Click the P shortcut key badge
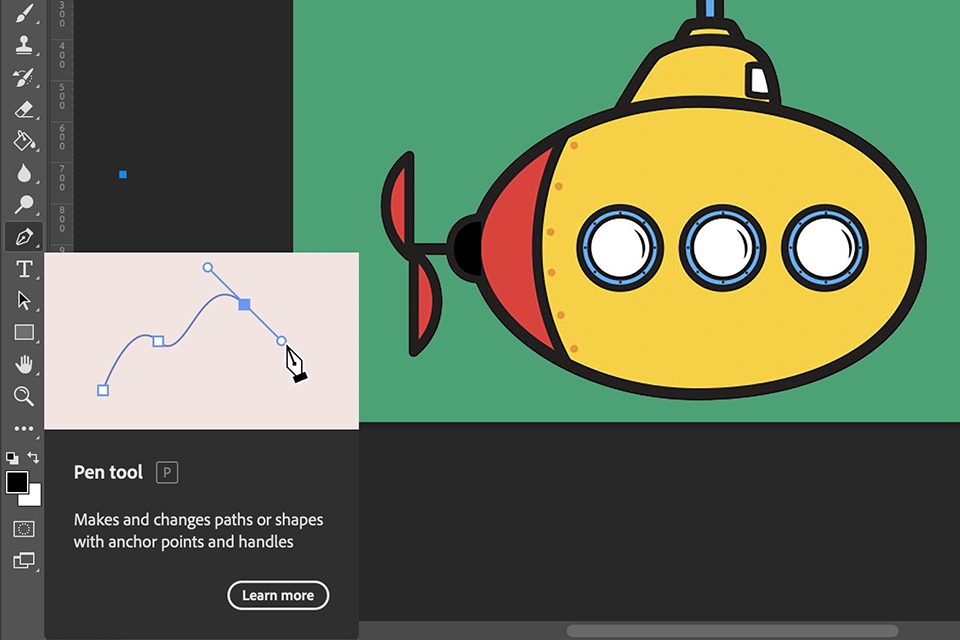The width and height of the screenshot is (960, 640). 167,473
